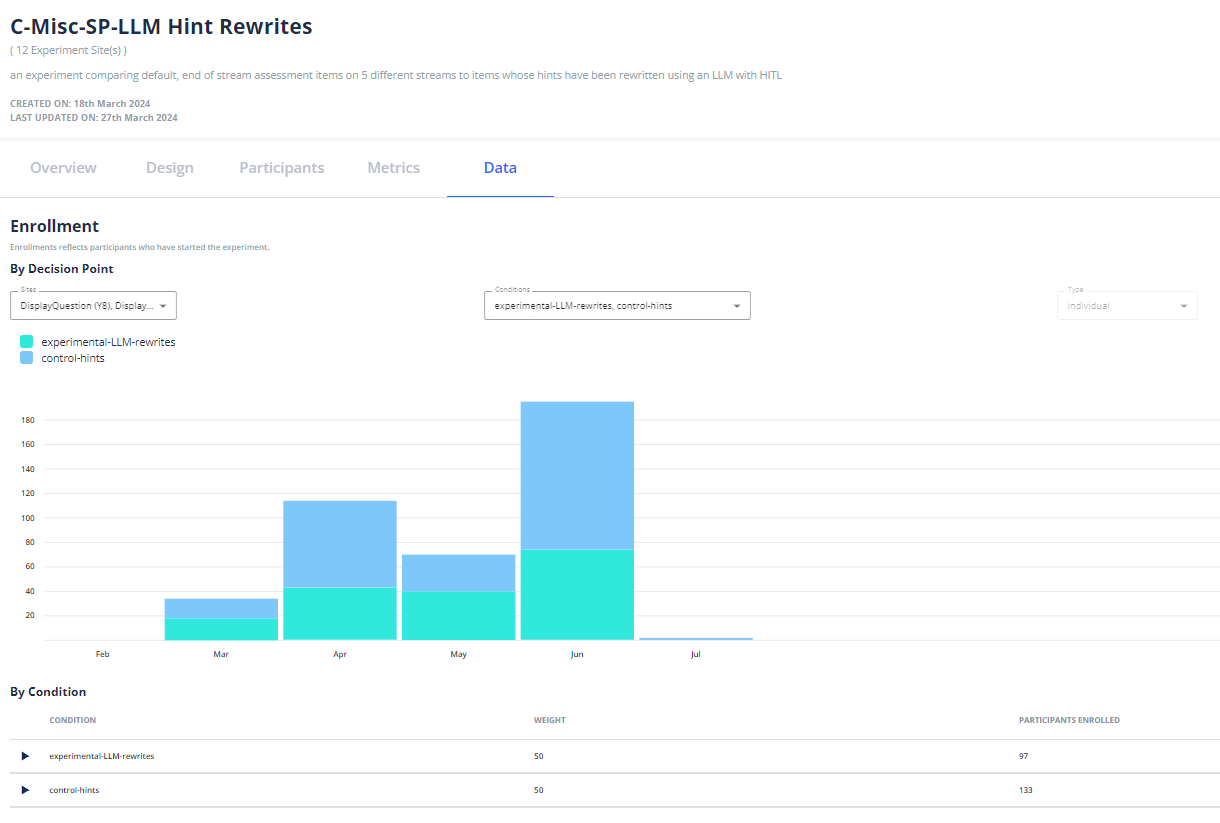1220x823 pixels.
Task: Click the WEIGHT column header
Action: click(550, 720)
